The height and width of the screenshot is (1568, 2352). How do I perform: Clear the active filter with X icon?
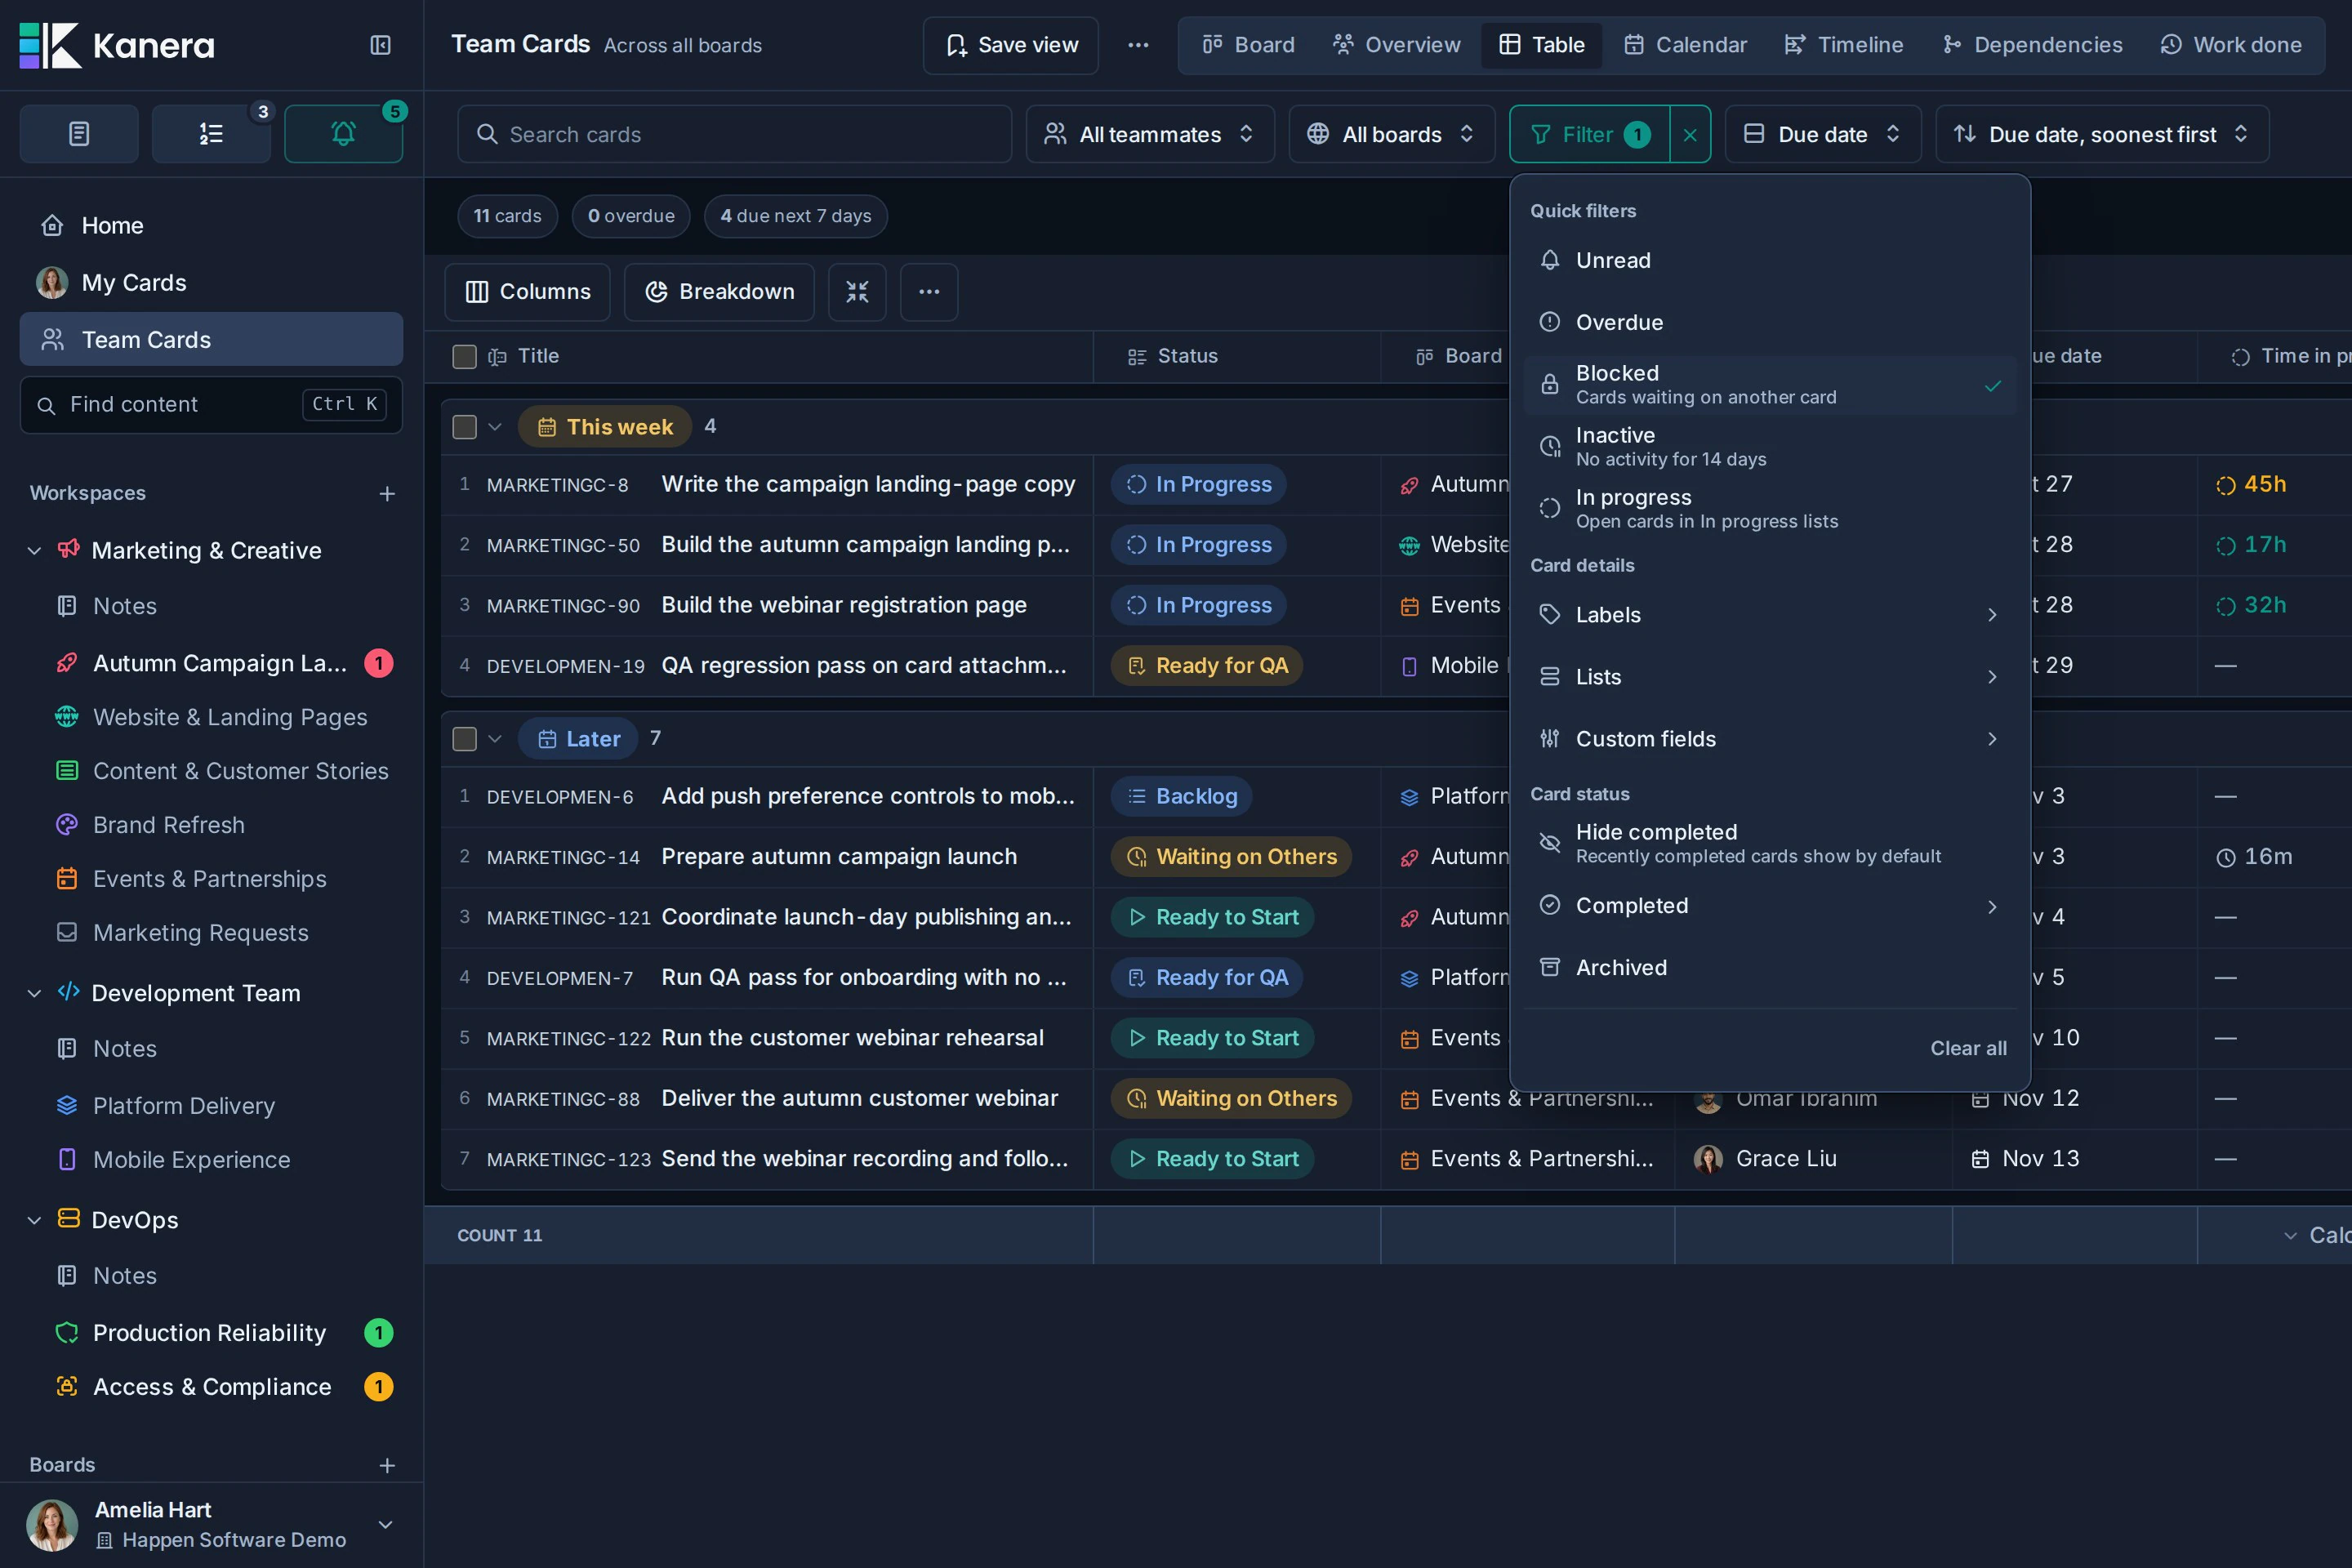1690,134
